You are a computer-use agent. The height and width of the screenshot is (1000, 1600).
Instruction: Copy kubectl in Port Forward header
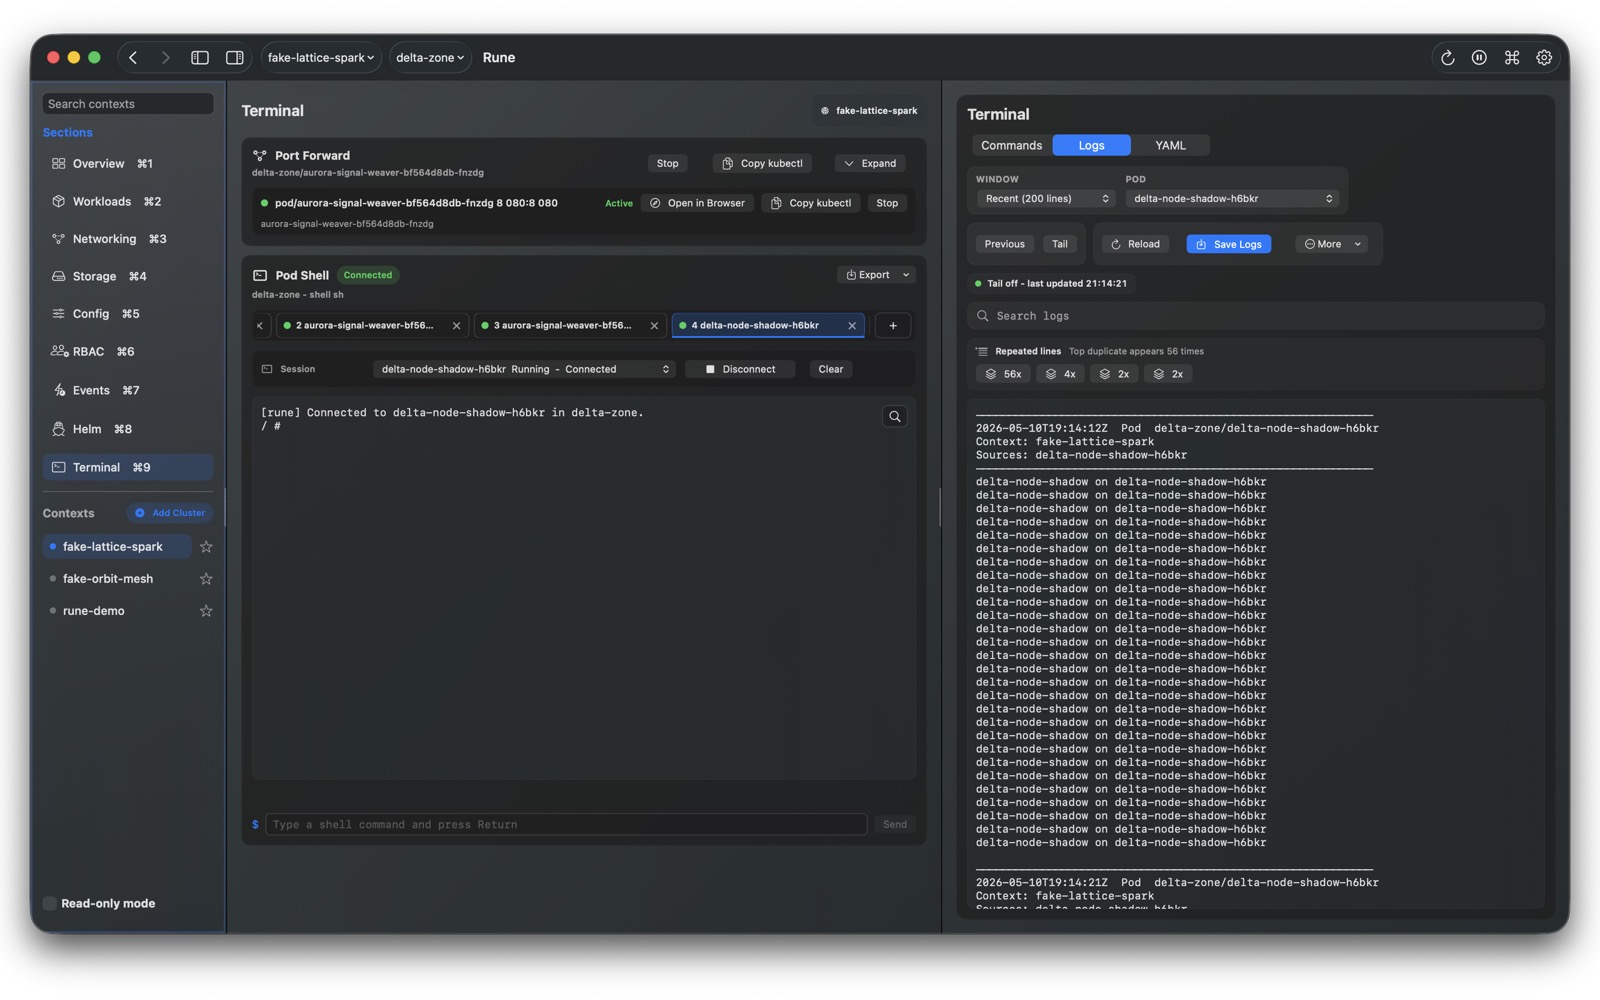(x=762, y=164)
